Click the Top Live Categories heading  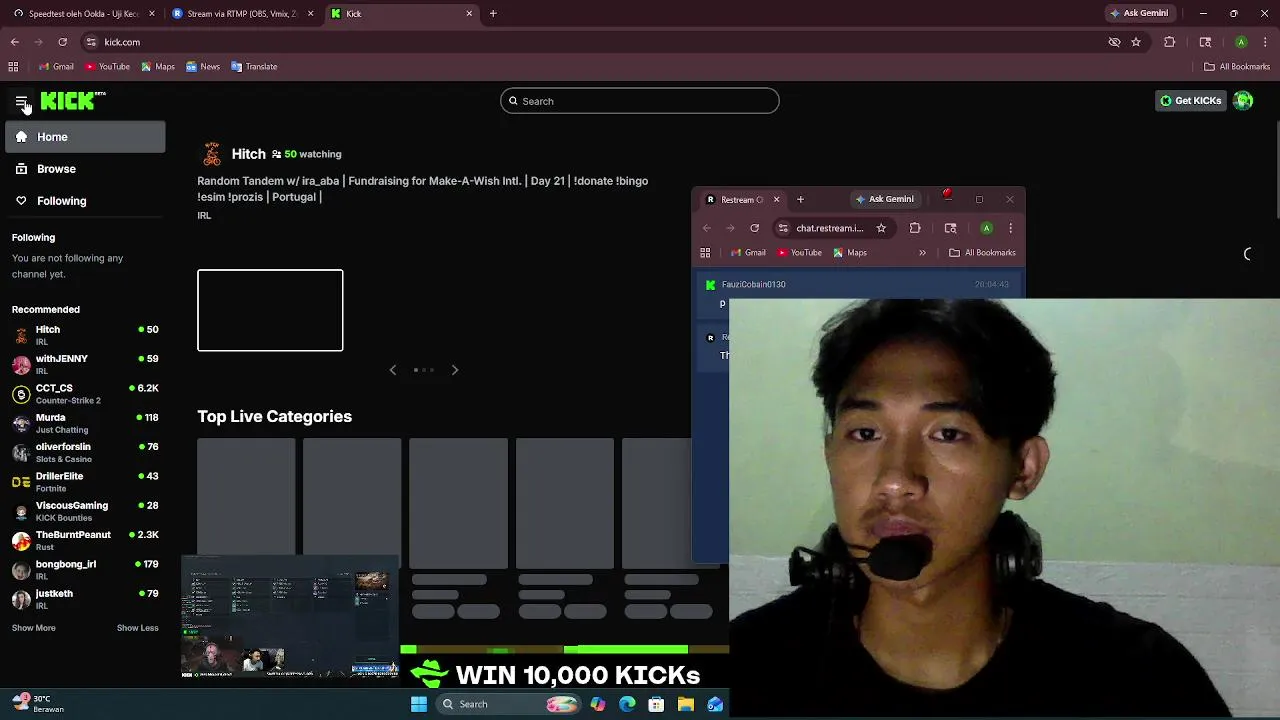point(274,416)
